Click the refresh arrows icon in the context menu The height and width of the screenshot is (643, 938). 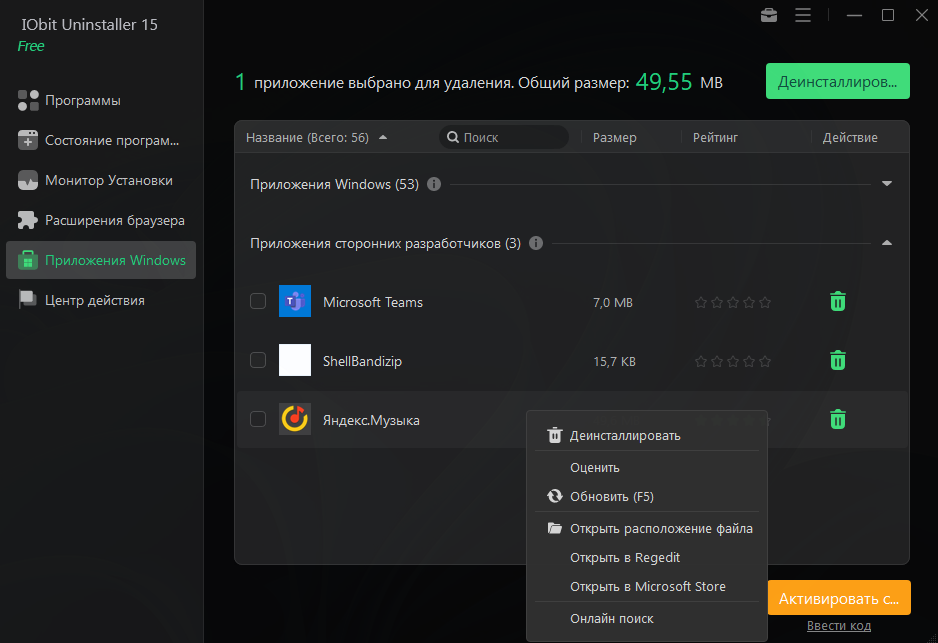coord(555,496)
